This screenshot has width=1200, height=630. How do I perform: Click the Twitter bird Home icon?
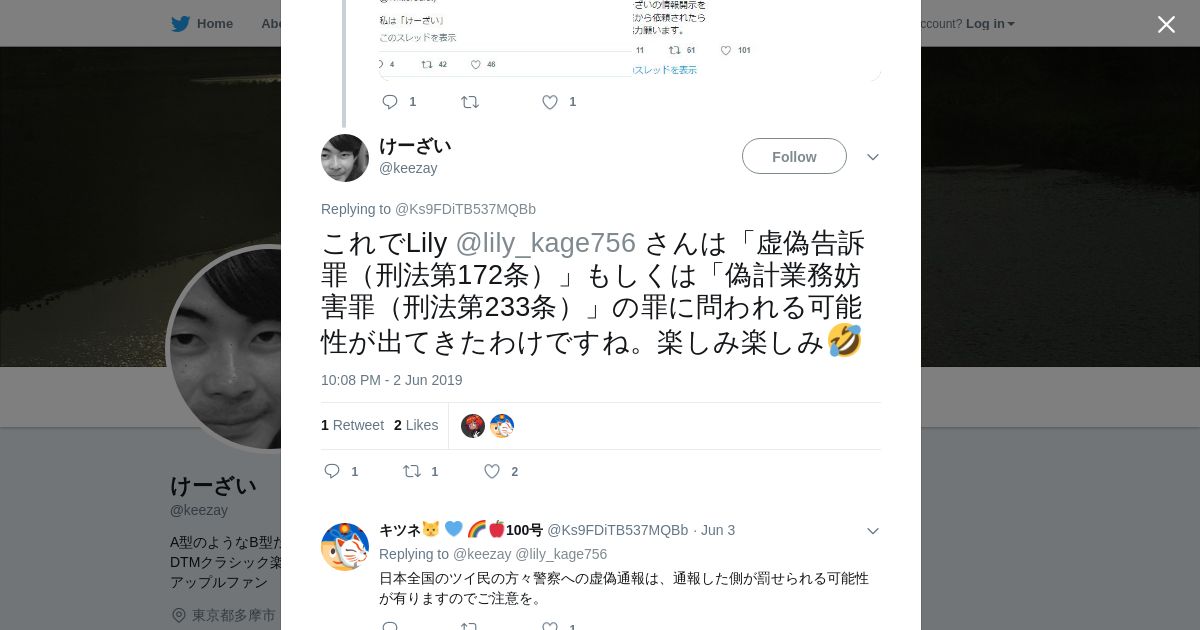tap(180, 23)
